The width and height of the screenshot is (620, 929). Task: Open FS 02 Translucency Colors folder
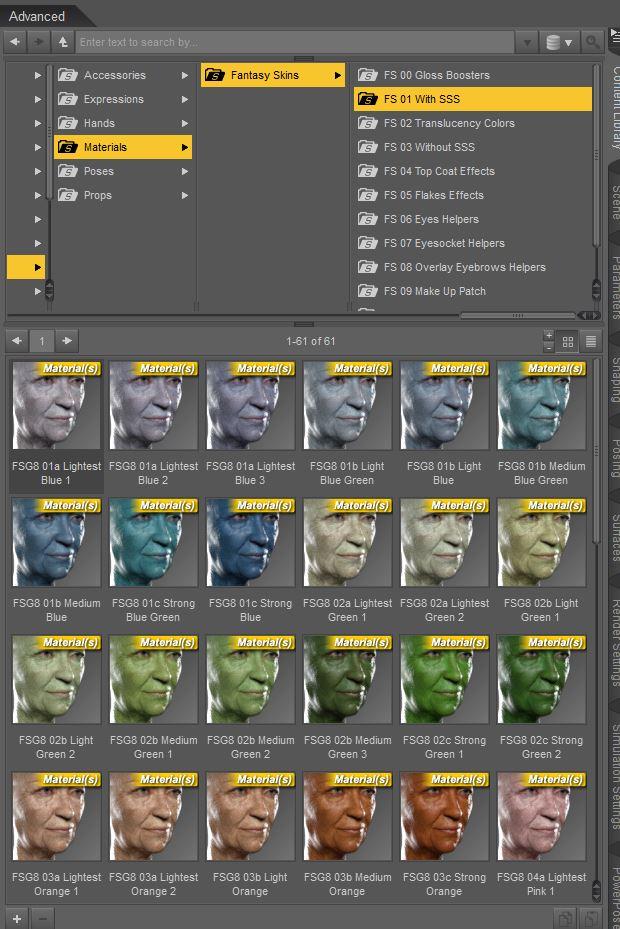tap(472, 123)
